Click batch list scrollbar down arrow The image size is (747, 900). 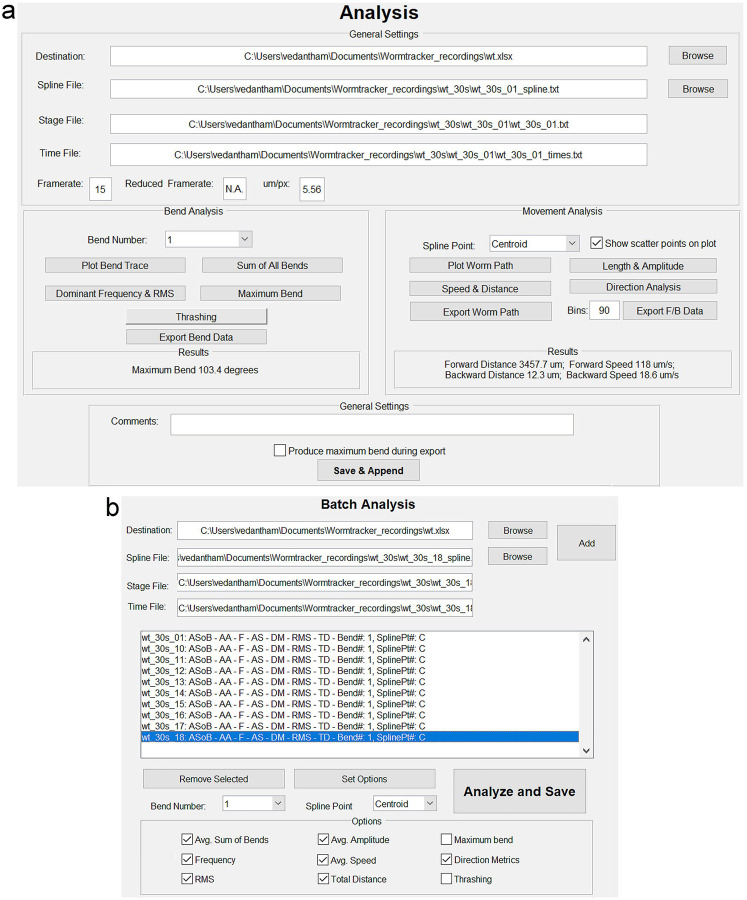point(586,750)
